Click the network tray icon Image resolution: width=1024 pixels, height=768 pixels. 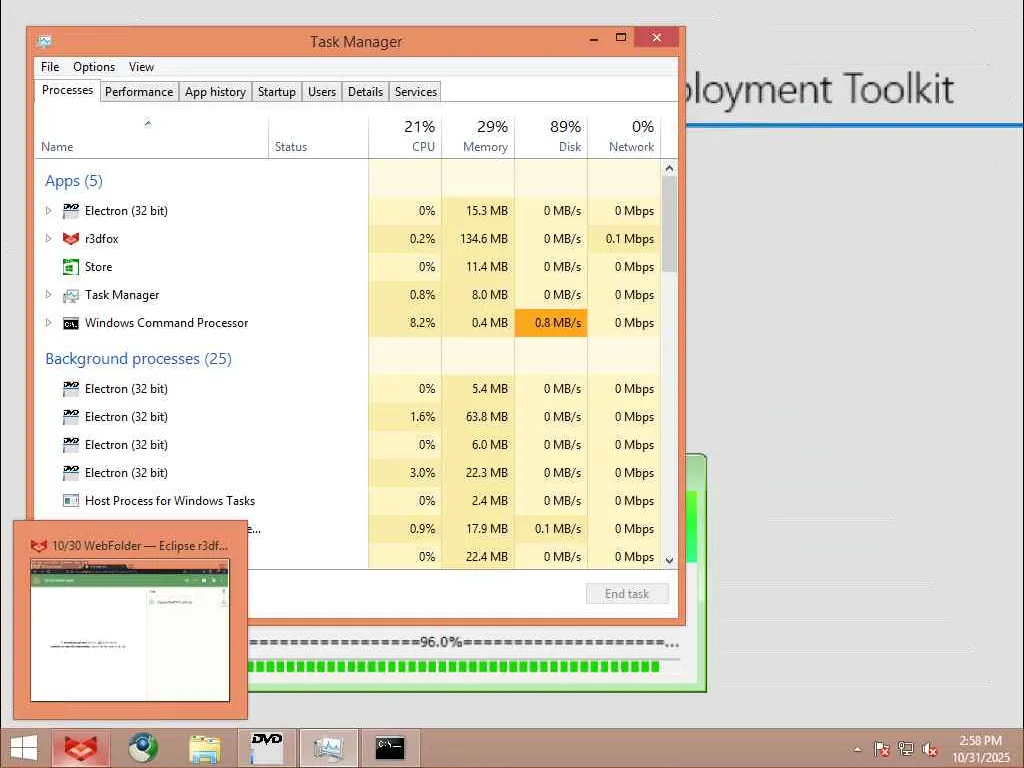coord(906,749)
